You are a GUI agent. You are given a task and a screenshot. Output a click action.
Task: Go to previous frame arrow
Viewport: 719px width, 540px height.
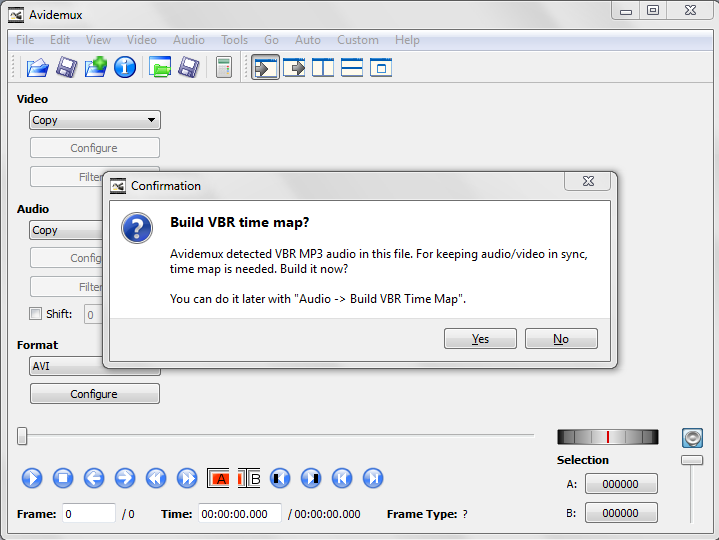pos(94,478)
